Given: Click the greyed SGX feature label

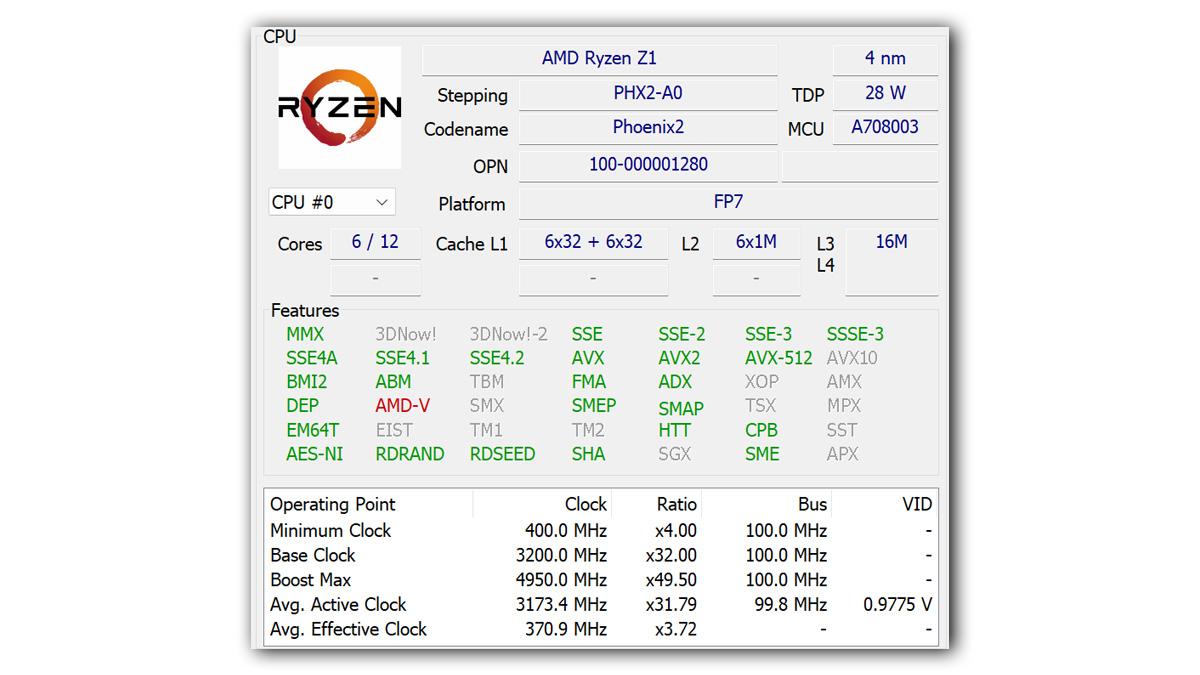Looking at the screenshot, I should [x=674, y=454].
